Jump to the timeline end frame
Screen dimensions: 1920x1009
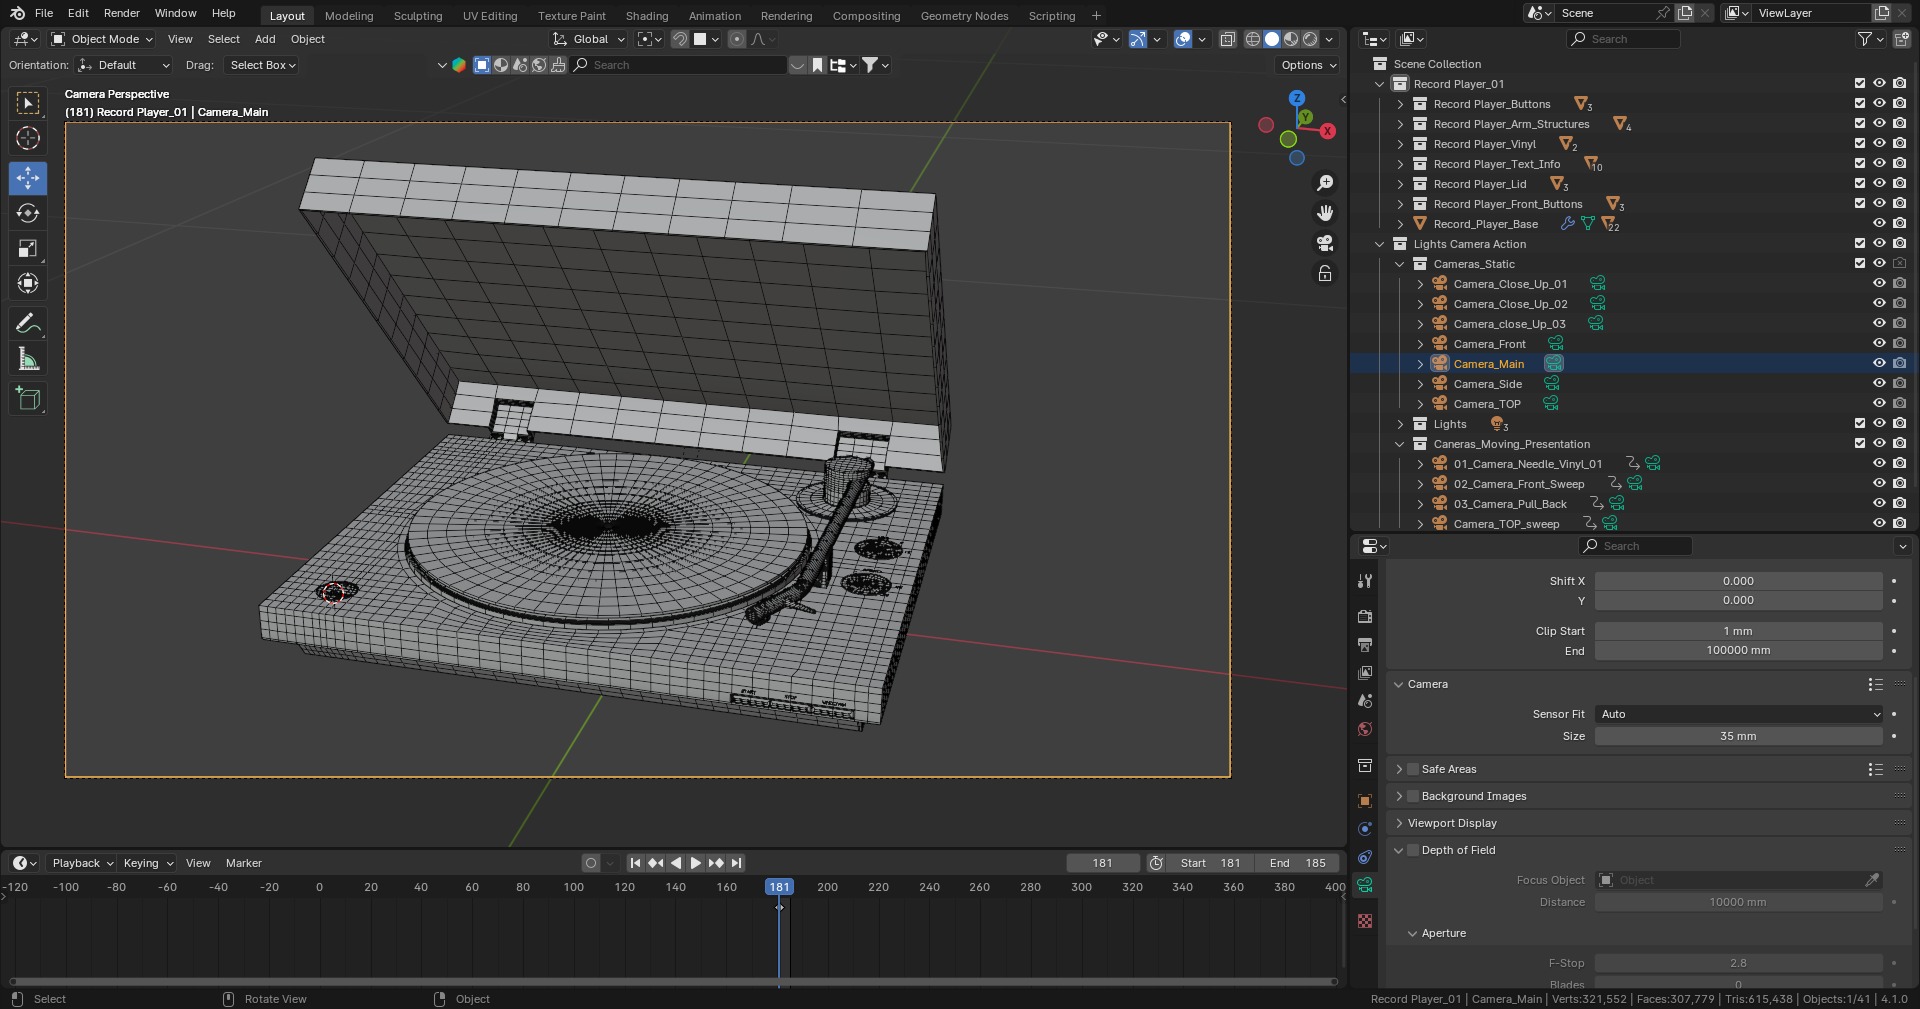tap(737, 863)
